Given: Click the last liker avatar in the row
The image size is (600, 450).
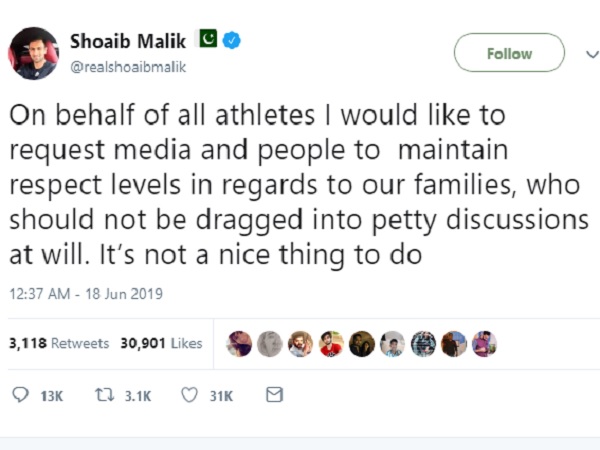Looking at the screenshot, I should click(484, 344).
